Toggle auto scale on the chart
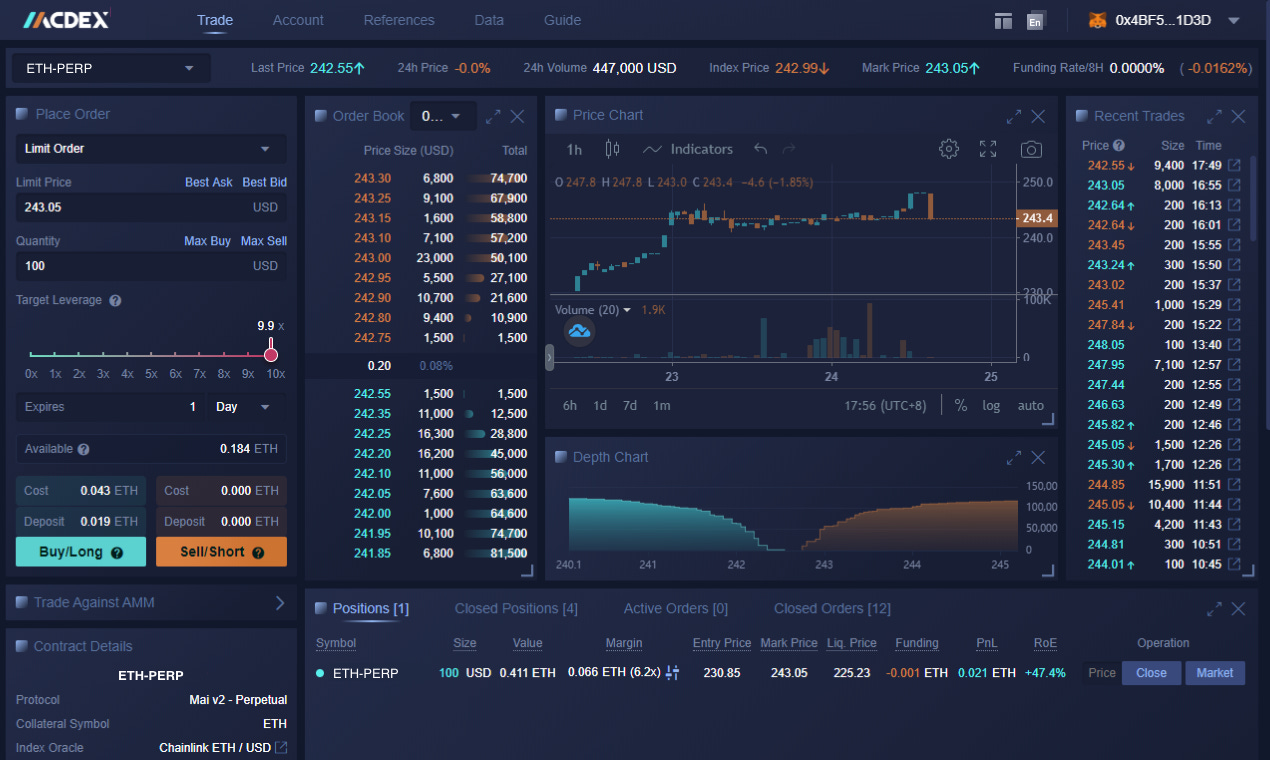Screen dimensions: 1270x760 point(1031,406)
